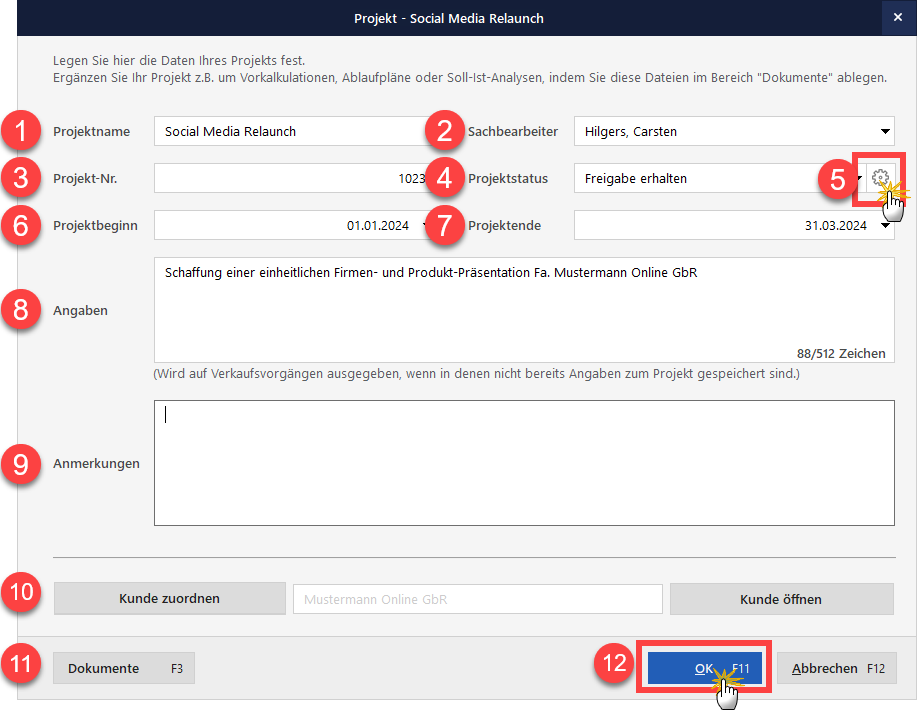Open the Projektende date picker arrow
The height and width of the screenshot is (712, 917).
click(x=885, y=226)
